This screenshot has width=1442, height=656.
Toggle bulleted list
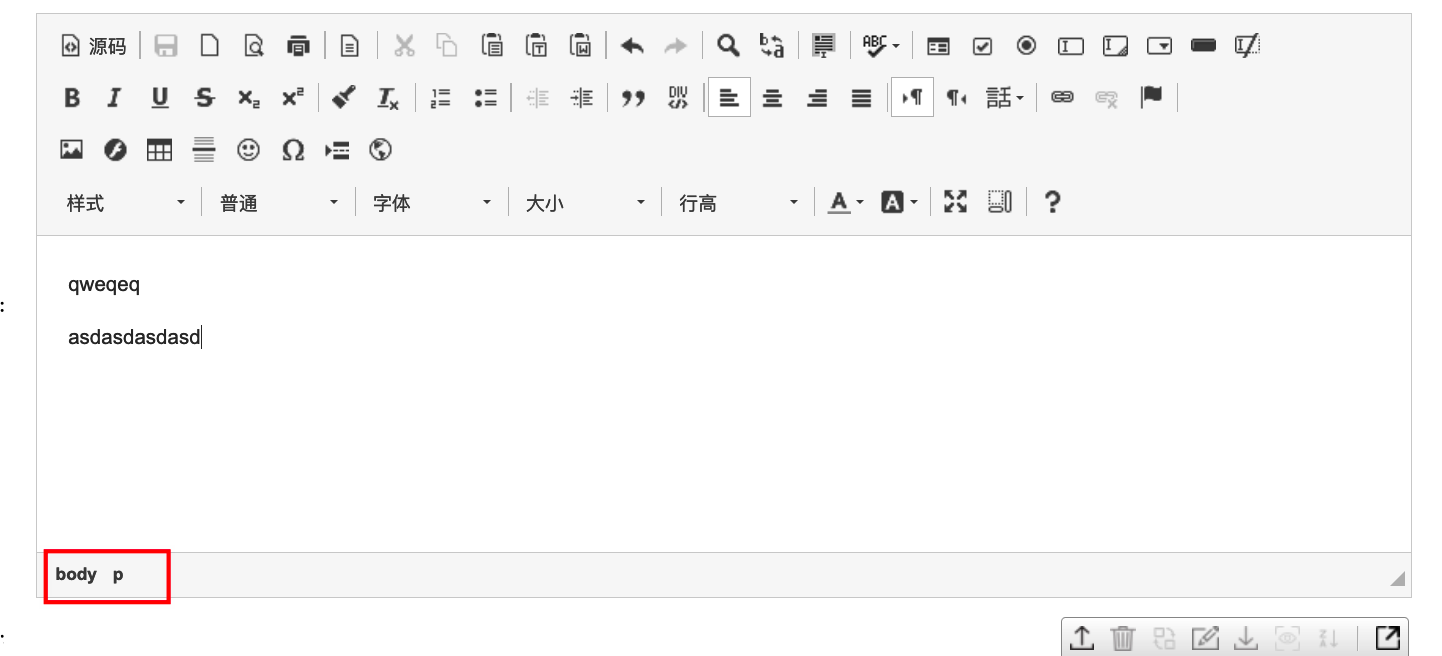(x=485, y=97)
